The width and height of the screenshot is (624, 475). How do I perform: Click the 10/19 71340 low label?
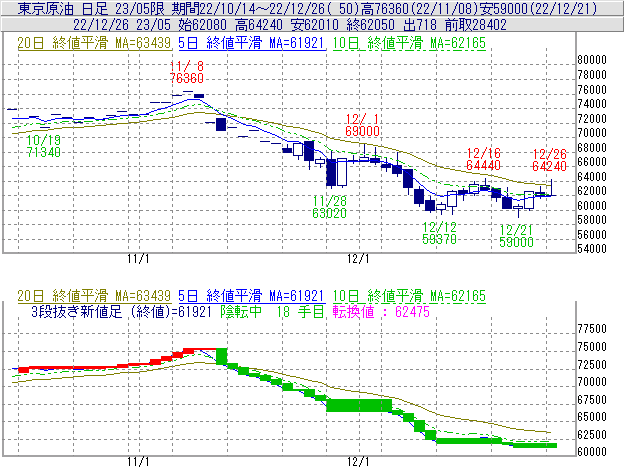[44, 146]
